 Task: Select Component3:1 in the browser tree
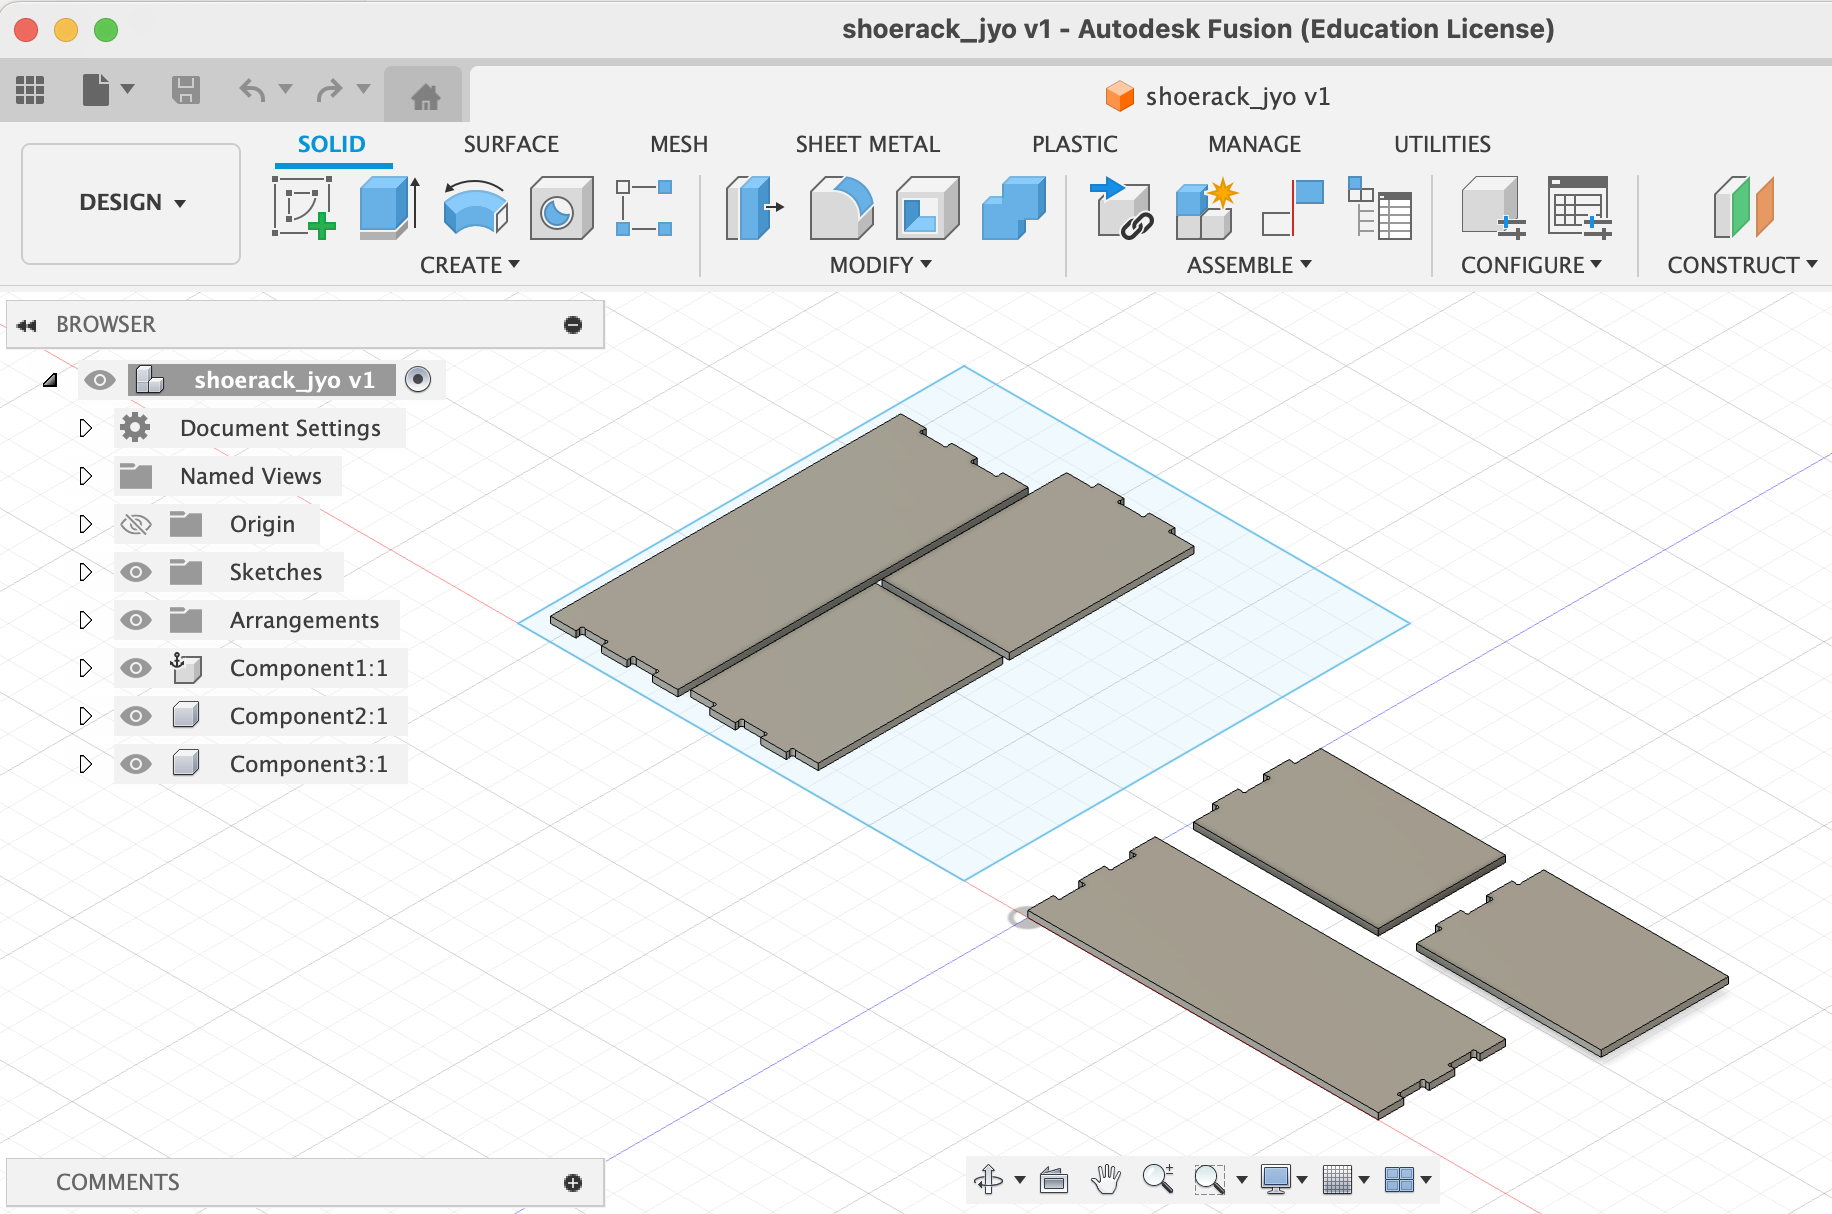pyautogui.click(x=308, y=764)
